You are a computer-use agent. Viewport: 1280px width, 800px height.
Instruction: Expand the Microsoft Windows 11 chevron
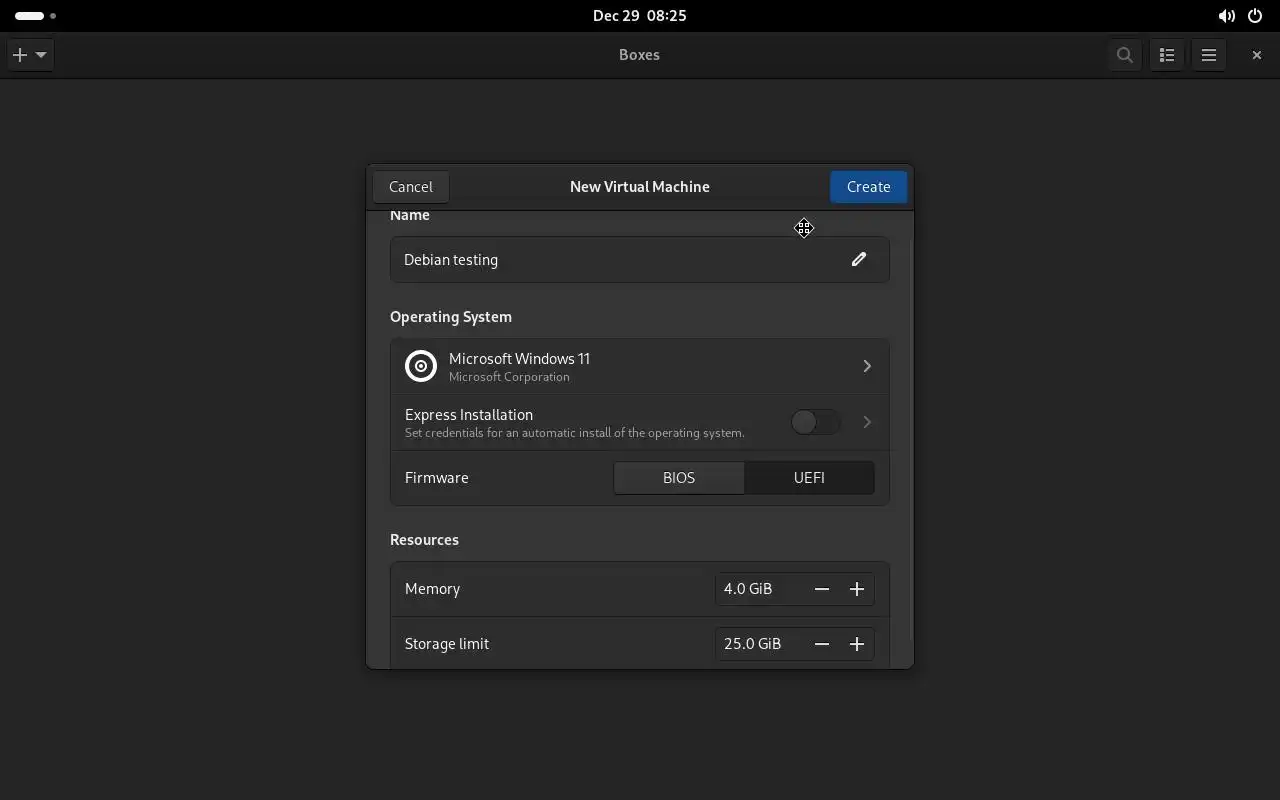(x=867, y=366)
